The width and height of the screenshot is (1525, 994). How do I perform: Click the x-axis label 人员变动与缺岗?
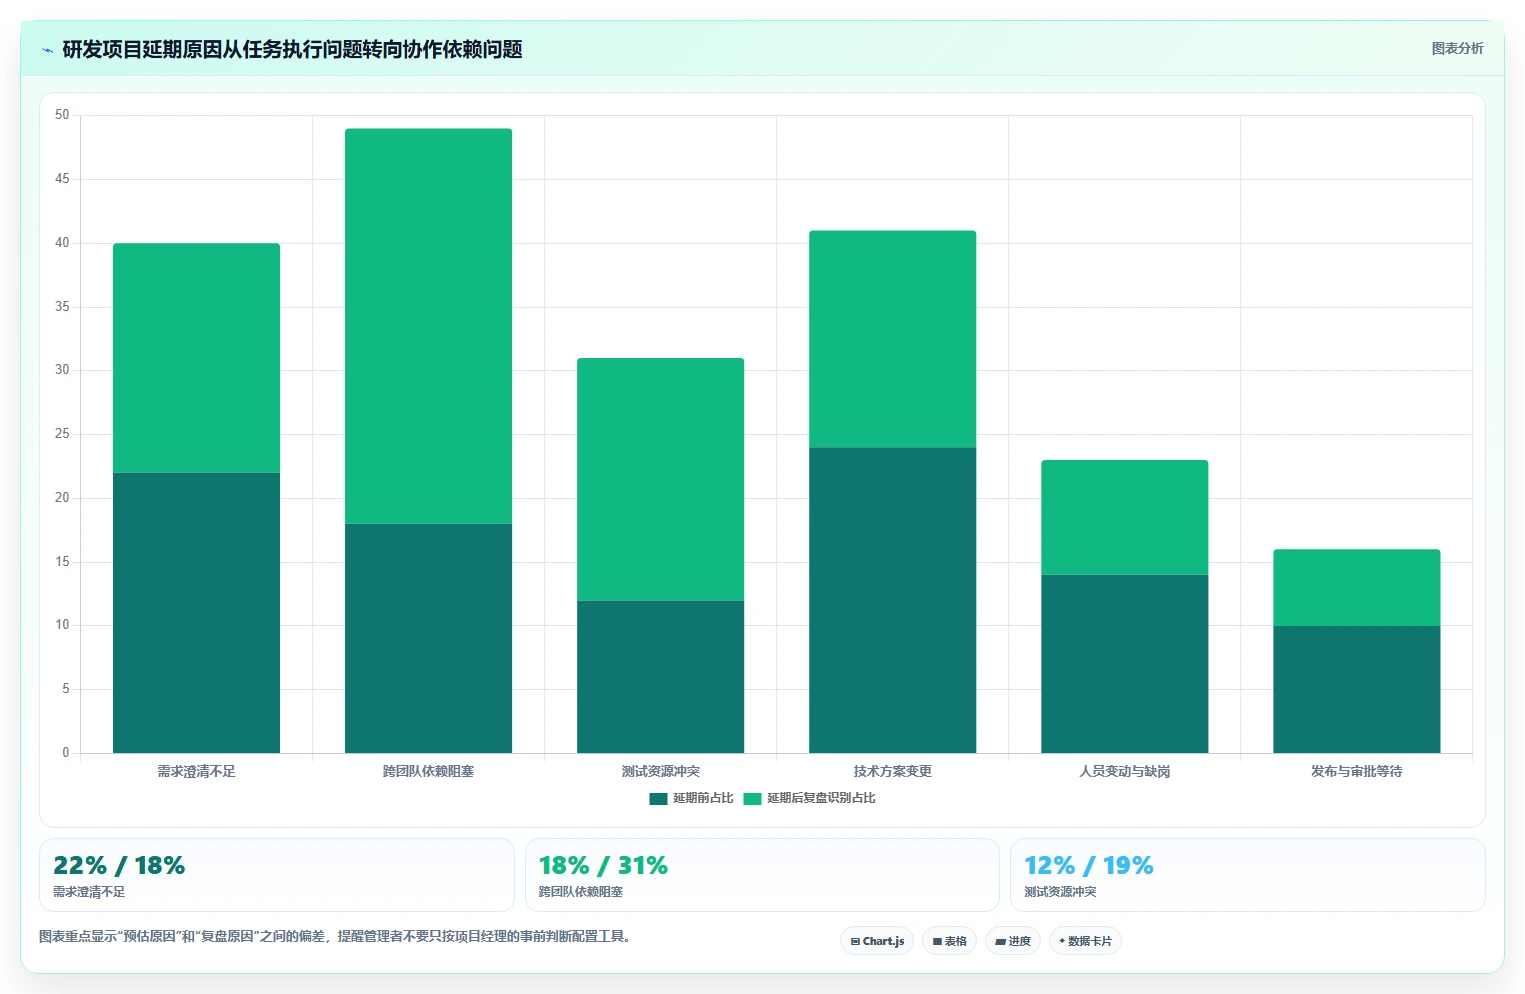point(1124,771)
